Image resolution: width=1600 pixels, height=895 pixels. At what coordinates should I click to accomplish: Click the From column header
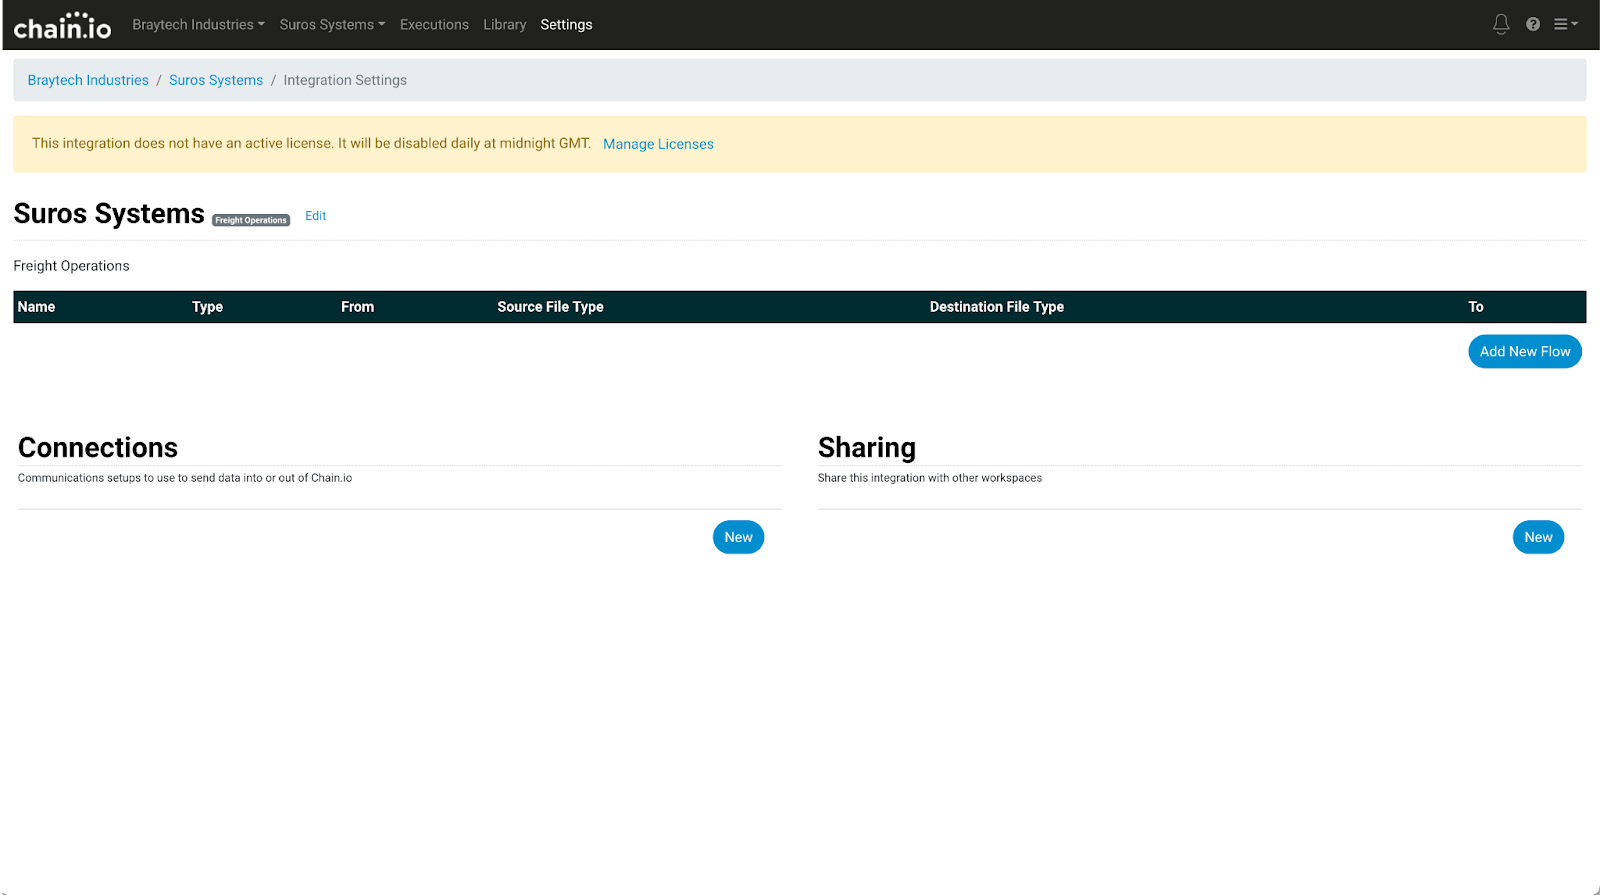tap(357, 307)
